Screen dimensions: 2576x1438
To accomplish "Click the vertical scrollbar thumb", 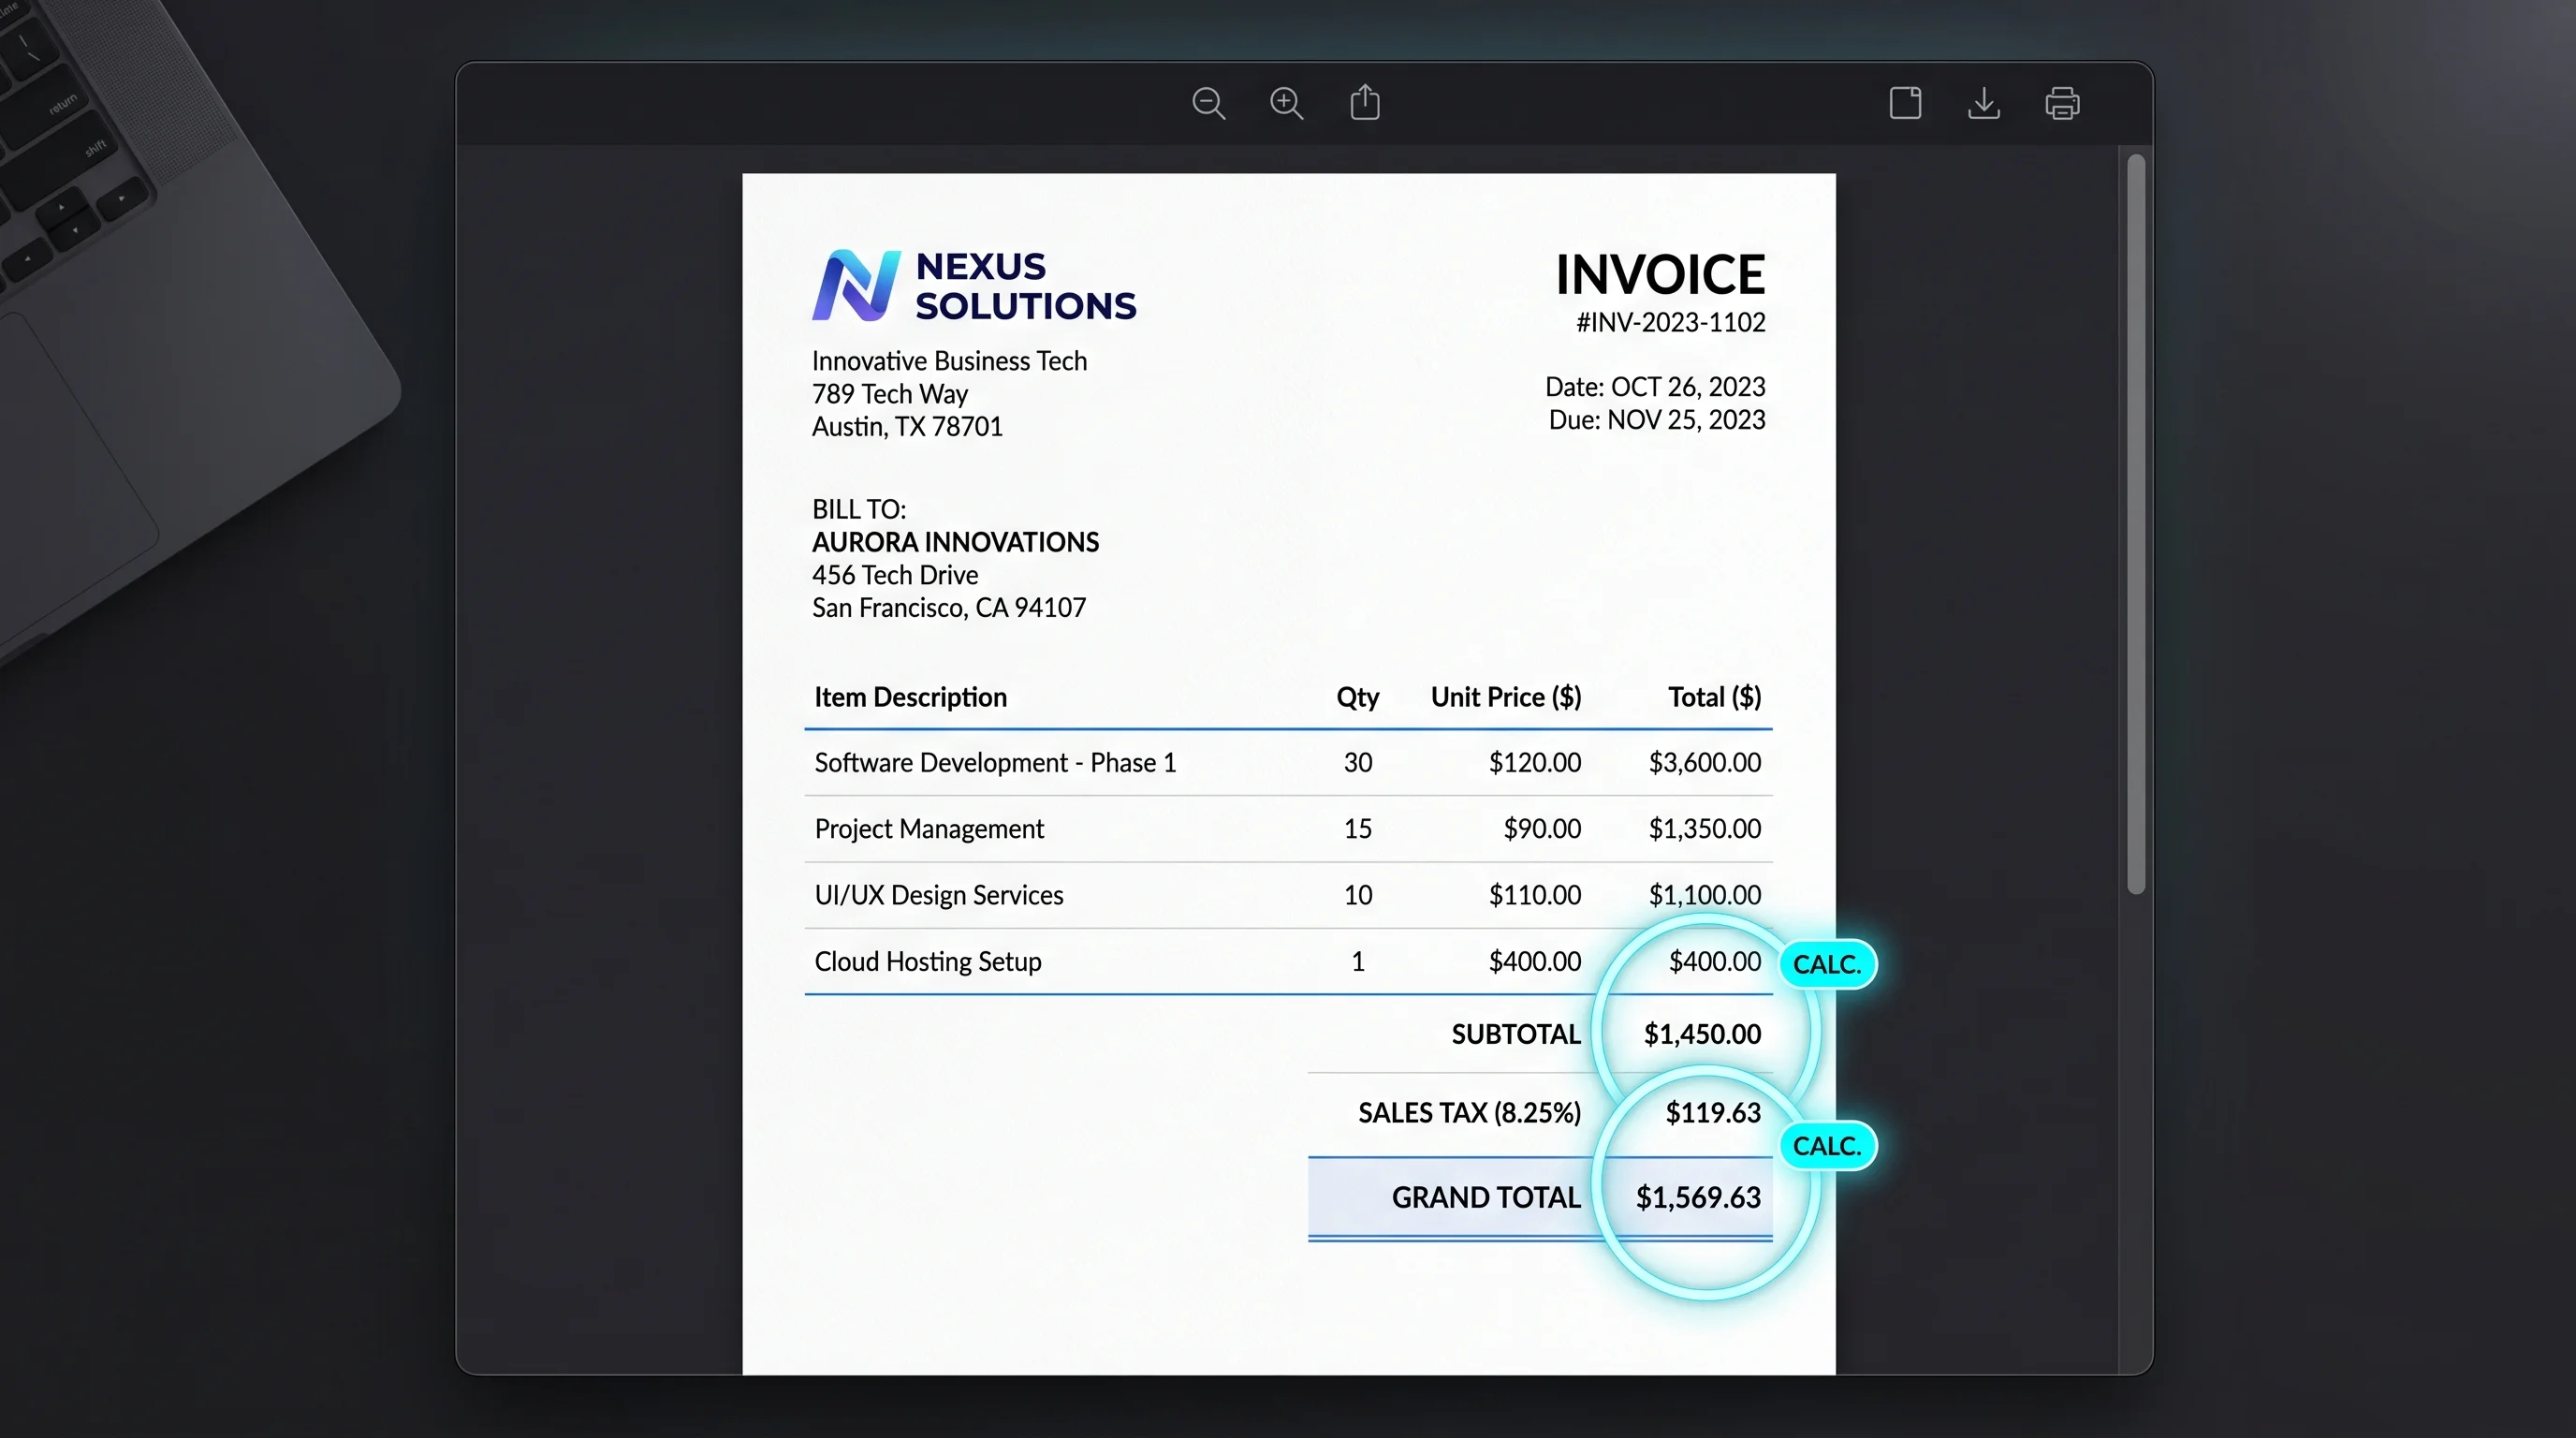I will coord(2136,524).
